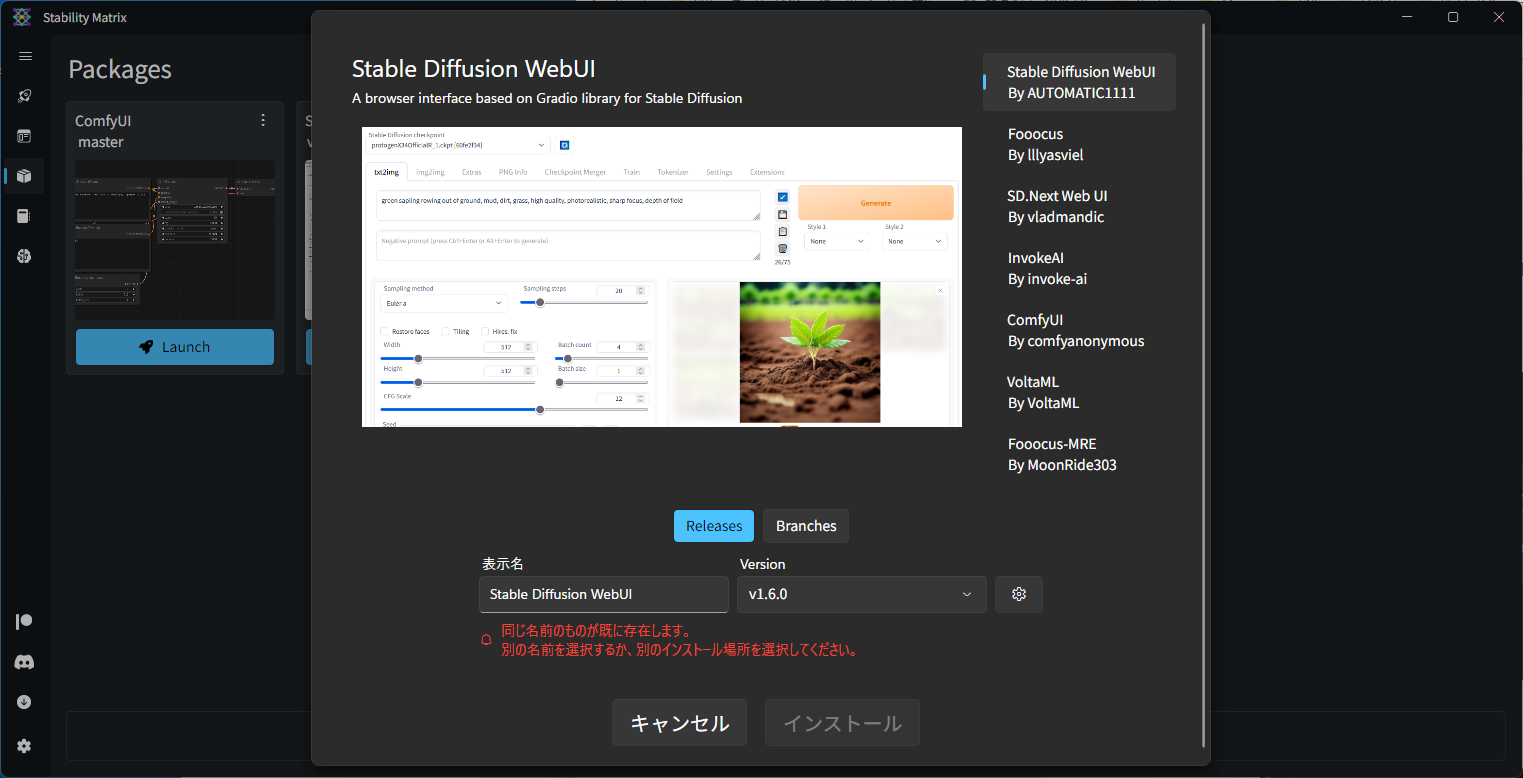
Task: Click the Packages page heading
Action: (120, 69)
